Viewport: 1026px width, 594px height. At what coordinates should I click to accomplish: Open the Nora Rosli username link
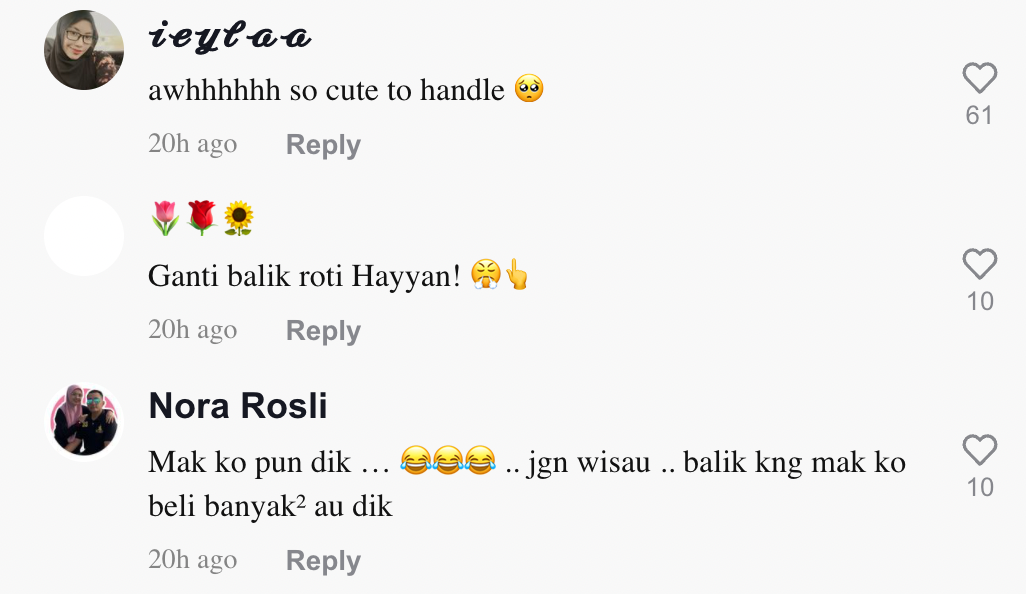[238, 406]
